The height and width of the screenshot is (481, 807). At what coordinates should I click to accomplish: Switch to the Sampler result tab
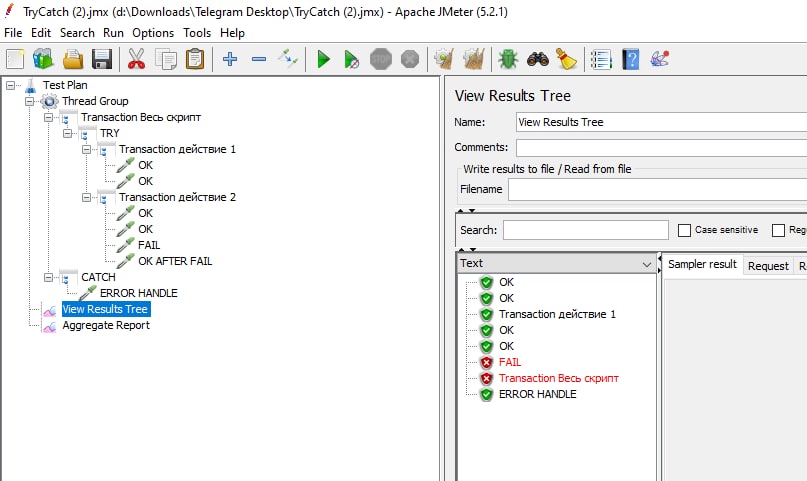click(x=702, y=264)
